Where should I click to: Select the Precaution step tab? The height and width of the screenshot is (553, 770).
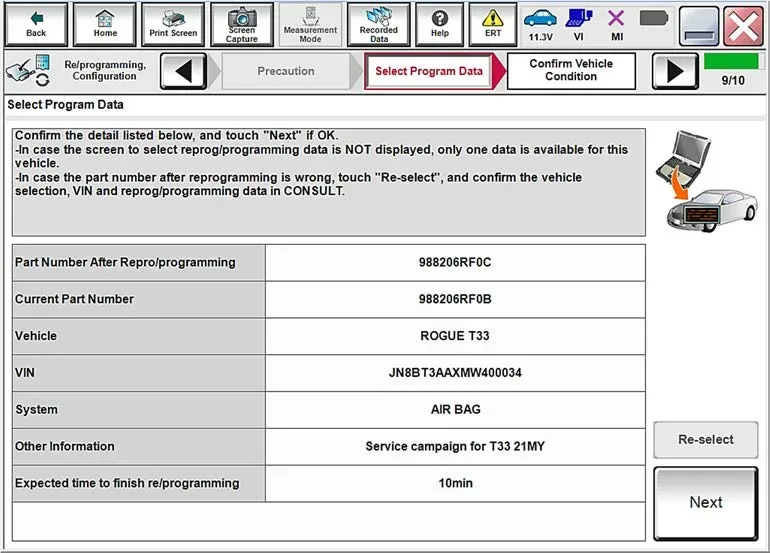[x=286, y=71]
